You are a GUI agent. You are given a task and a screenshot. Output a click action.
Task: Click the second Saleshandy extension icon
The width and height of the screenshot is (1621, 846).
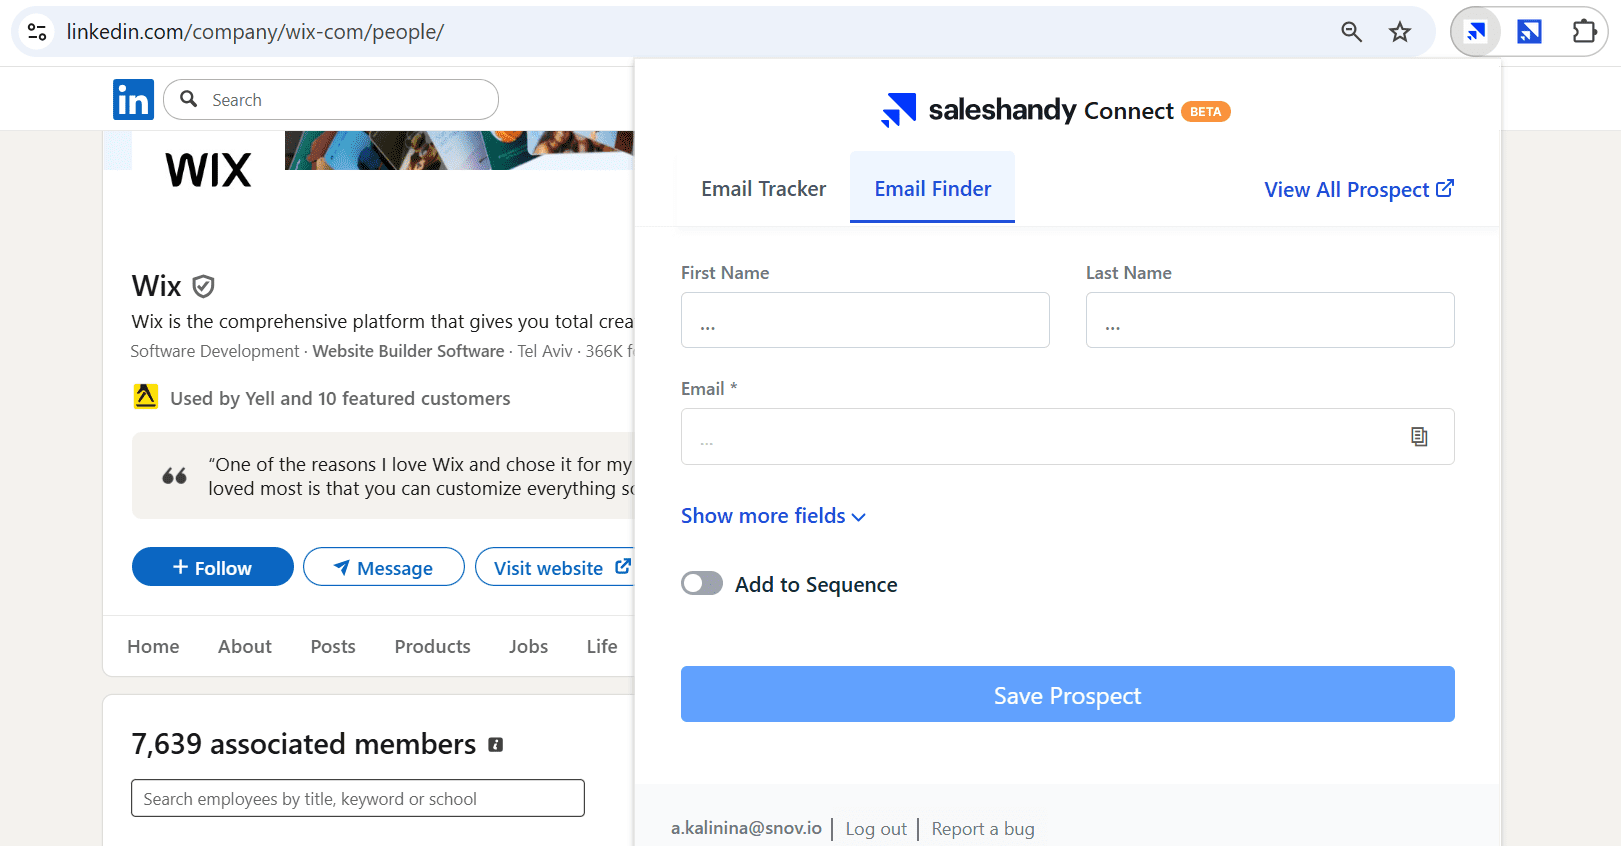pyautogui.click(x=1529, y=32)
